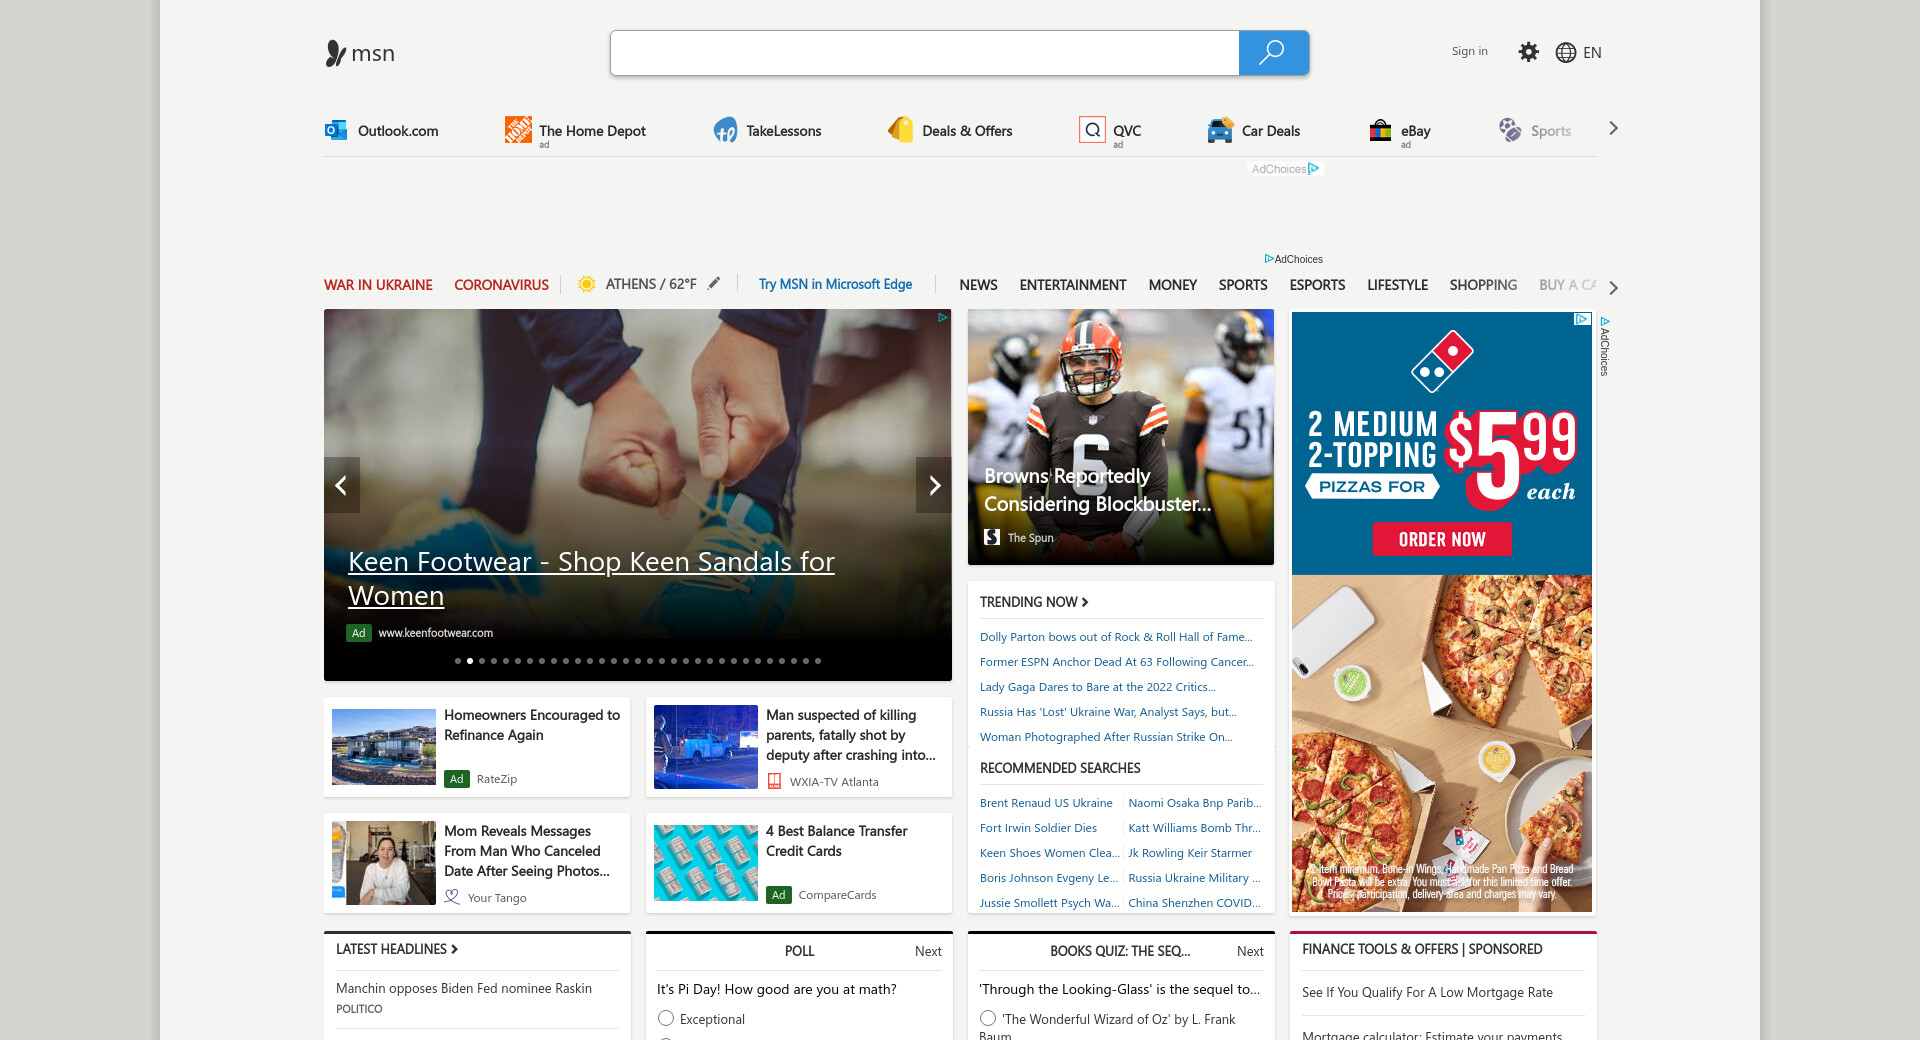Open the Outlook.com shortcut icon

pyautogui.click(x=336, y=130)
